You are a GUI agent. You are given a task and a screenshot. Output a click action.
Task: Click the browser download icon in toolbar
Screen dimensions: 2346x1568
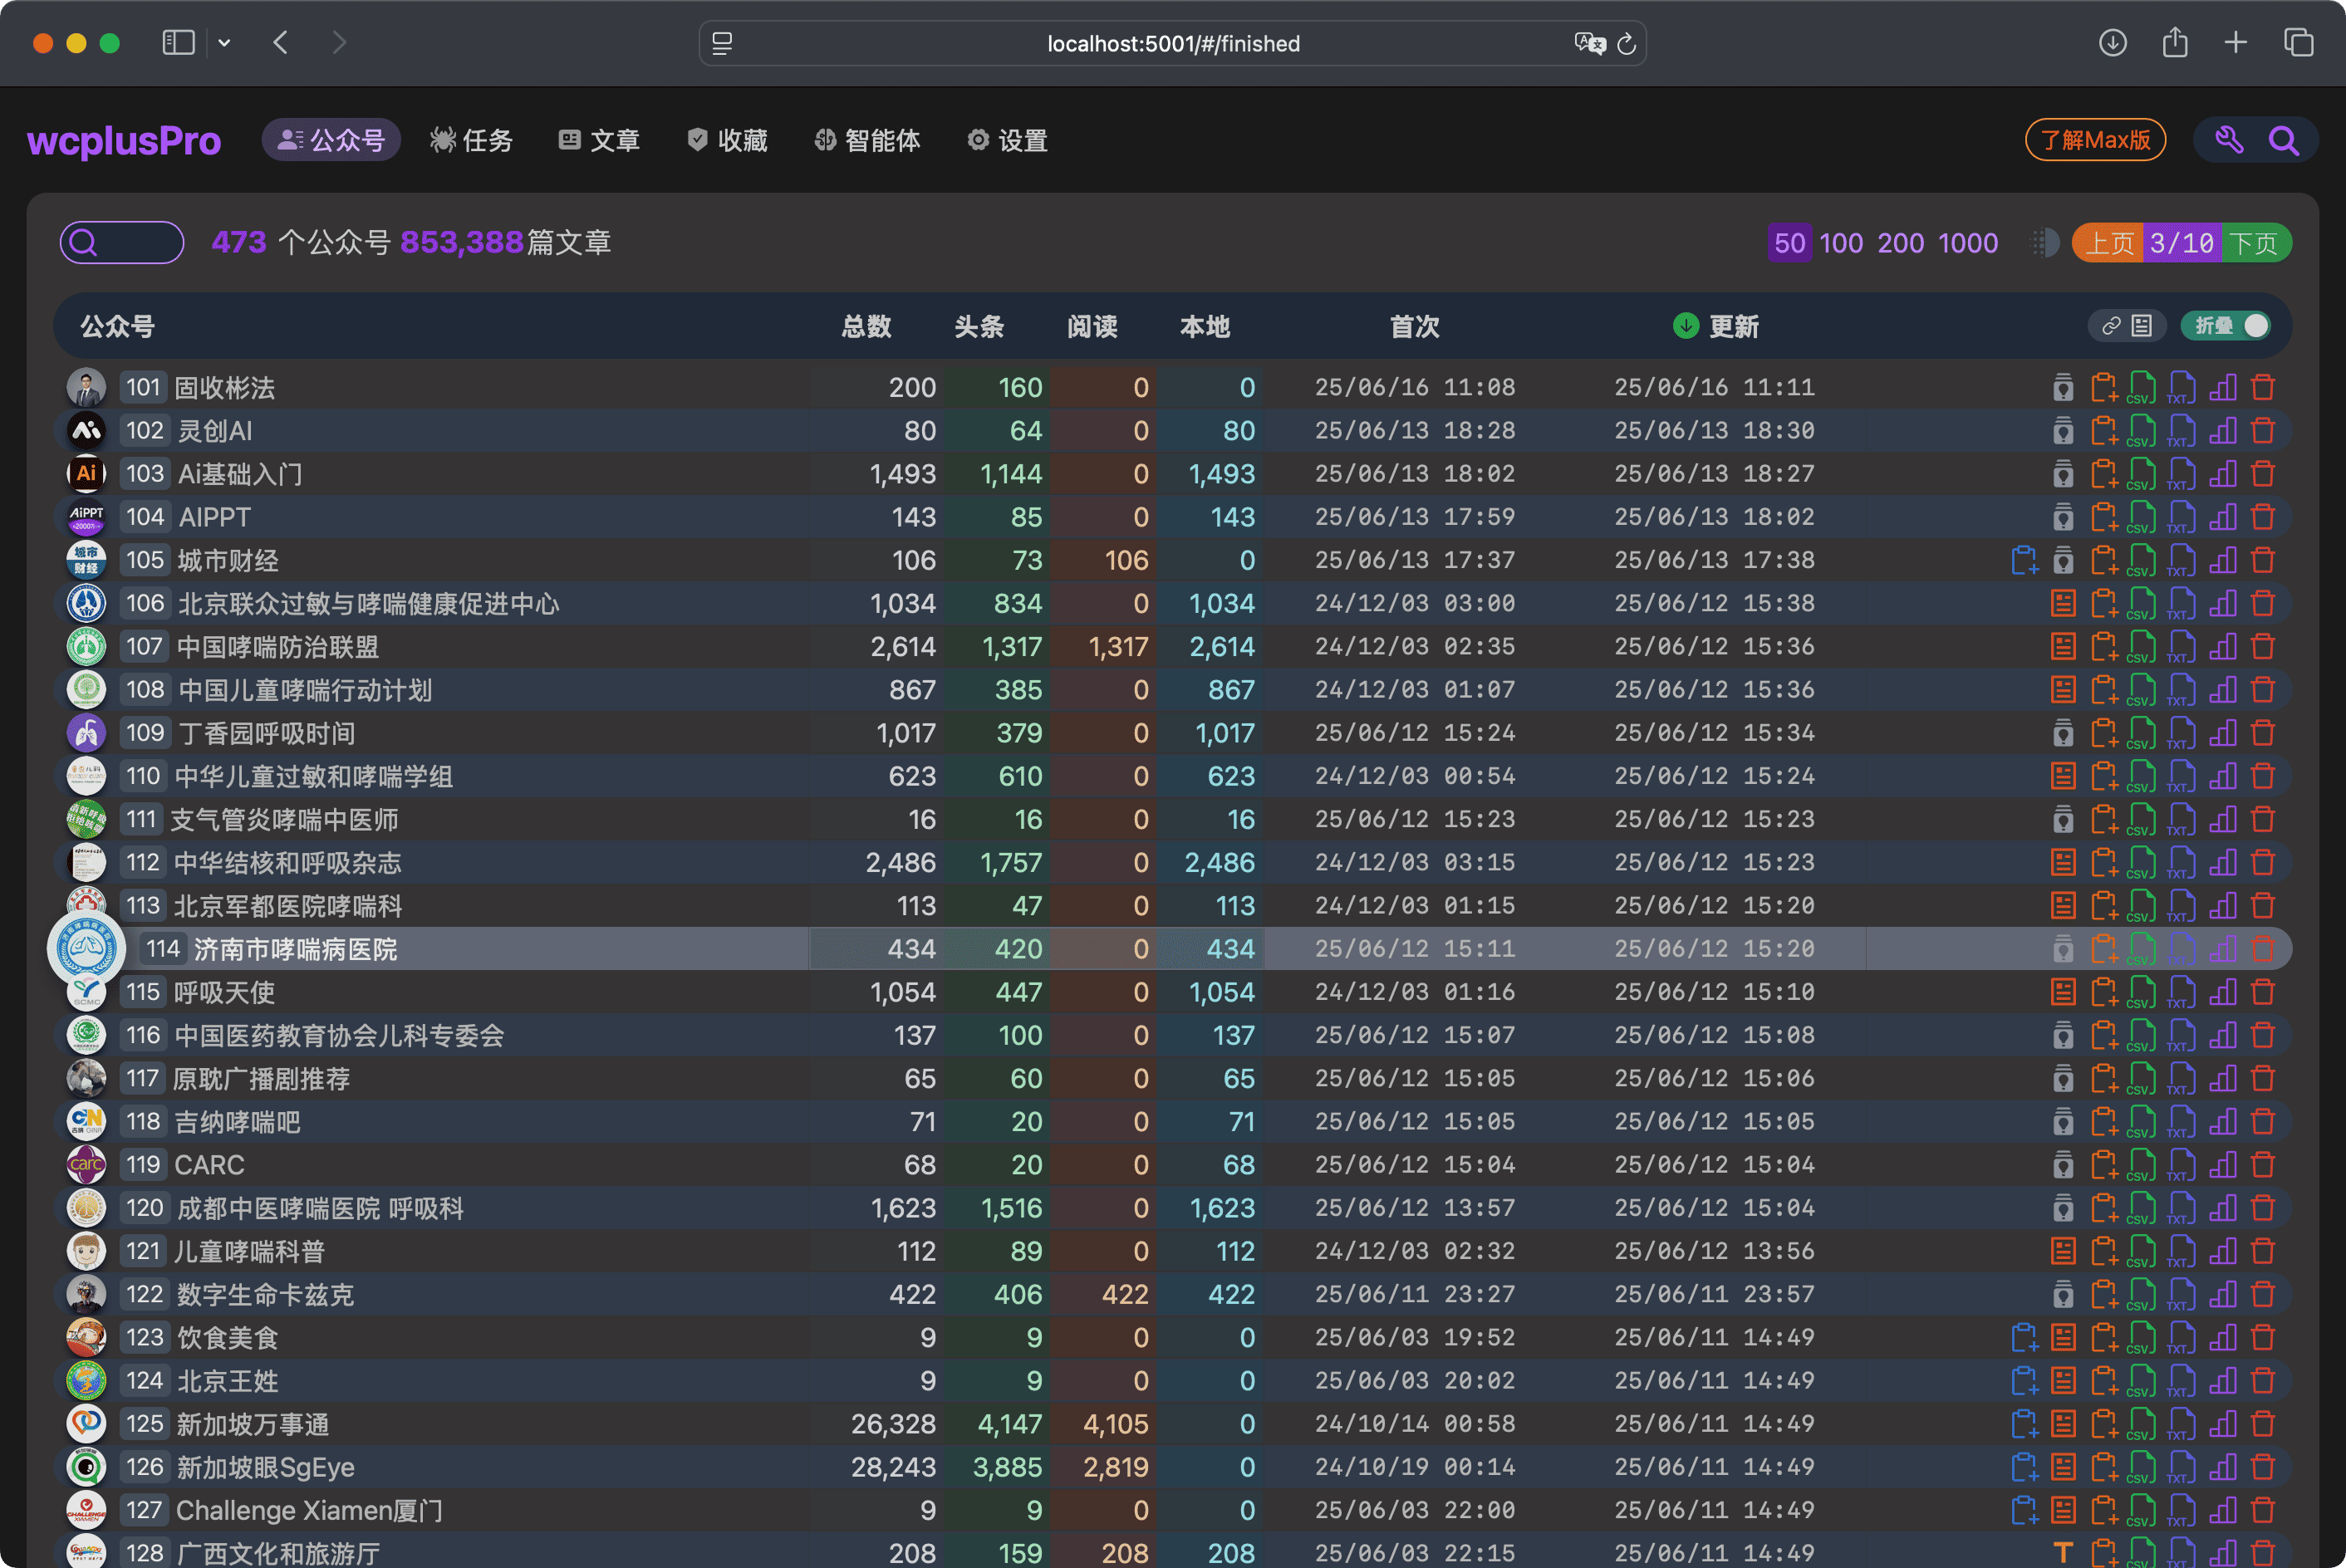tap(2112, 43)
